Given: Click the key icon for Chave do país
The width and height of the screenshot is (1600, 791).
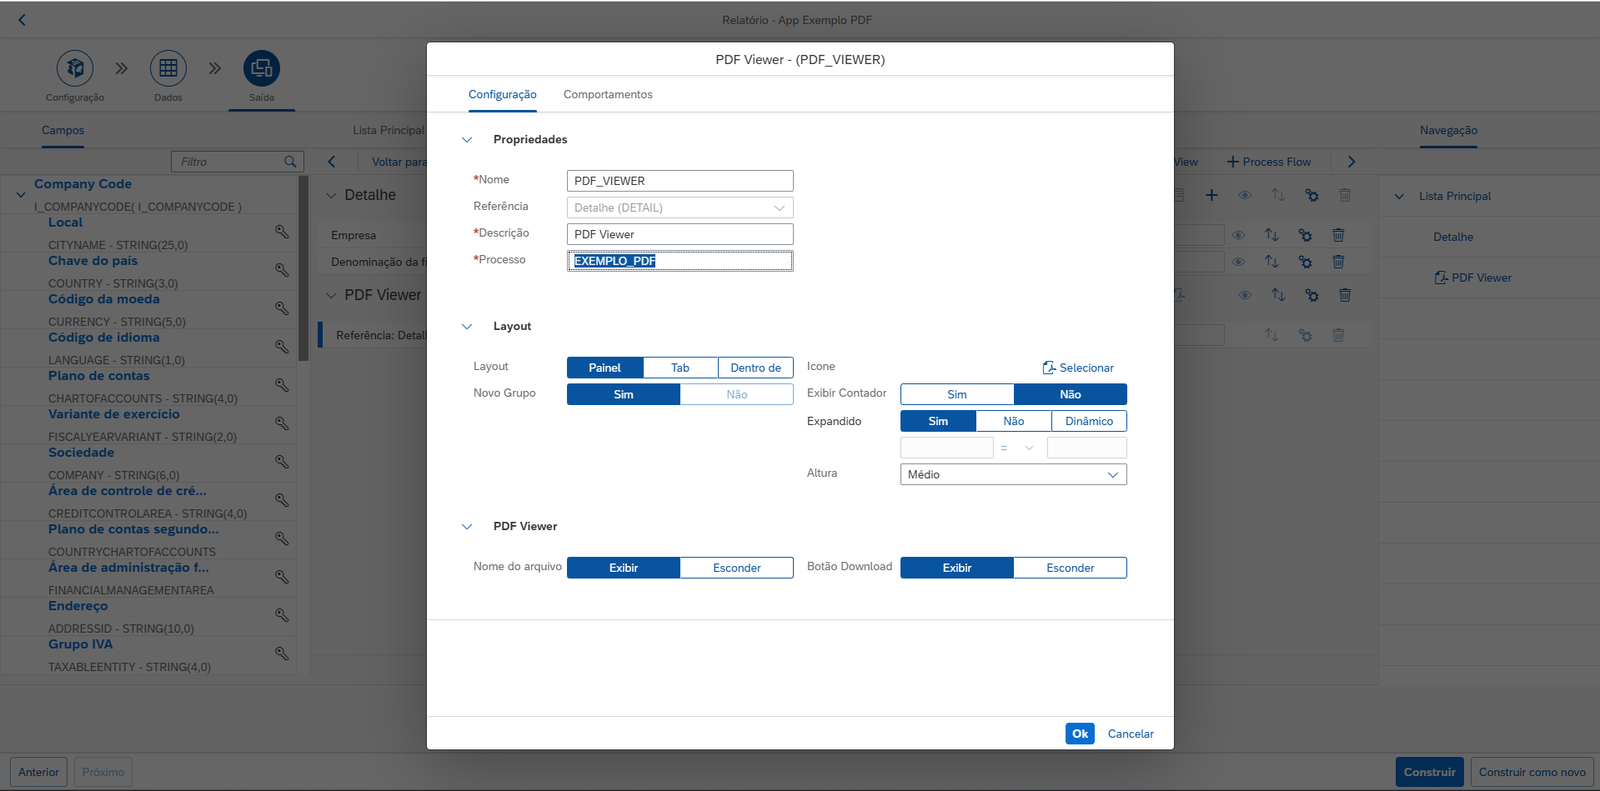Looking at the screenshot, I should point(282,270).
